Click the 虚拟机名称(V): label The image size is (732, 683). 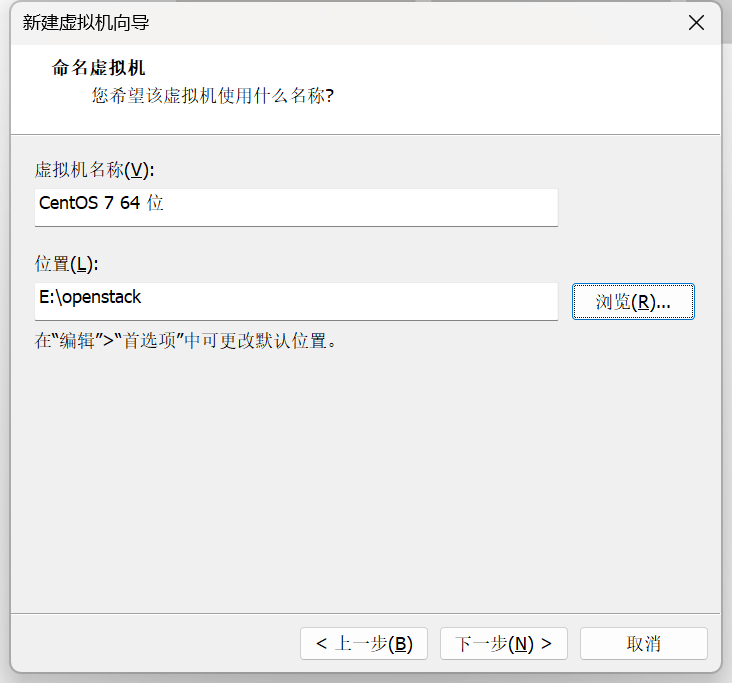[x=94, y=170]
